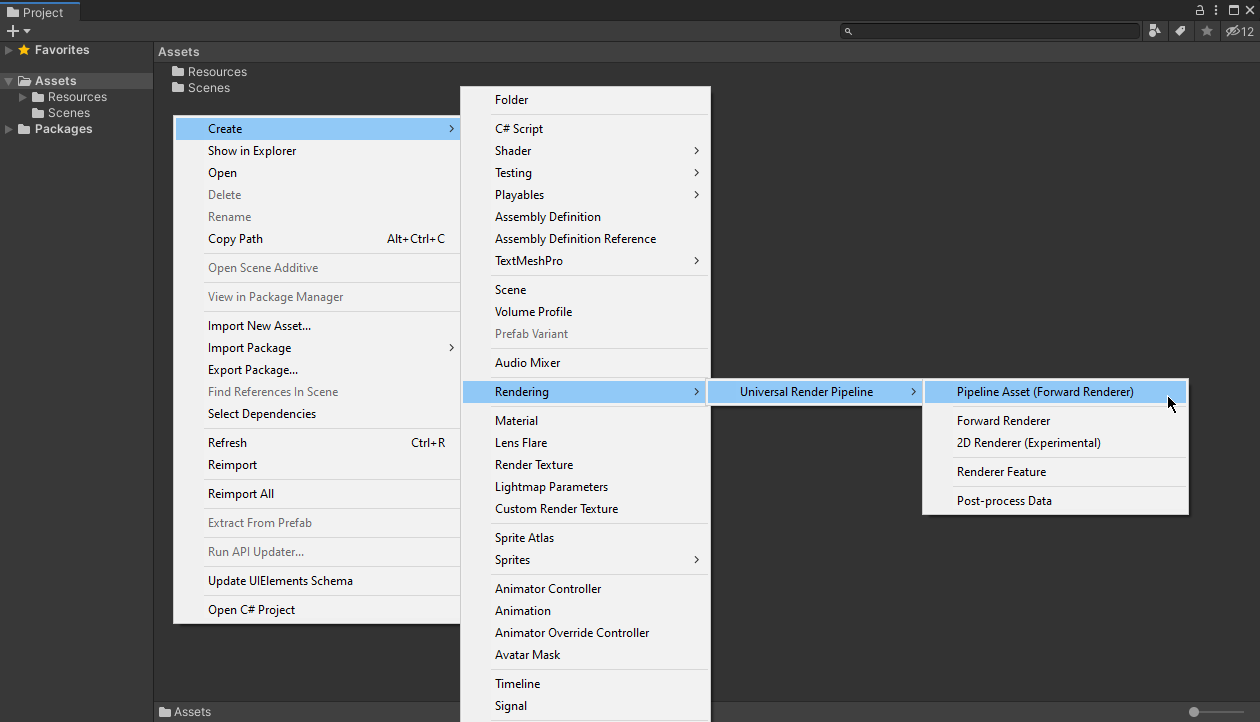This screenshot has height=722, width=1260.
Task: Click Show in Explorer in context menu
Action: click(x=252, y=151)
